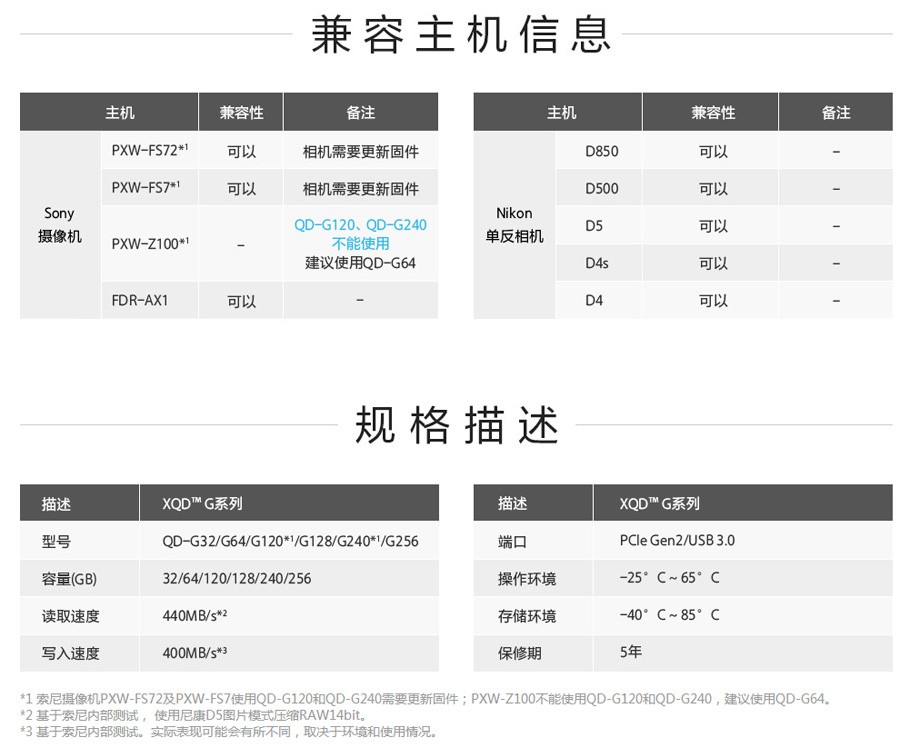The height and width of the screenshot is (748, 900).
Task: Click the capacity value 32/64/120/128/240/256
Action: 236,578
